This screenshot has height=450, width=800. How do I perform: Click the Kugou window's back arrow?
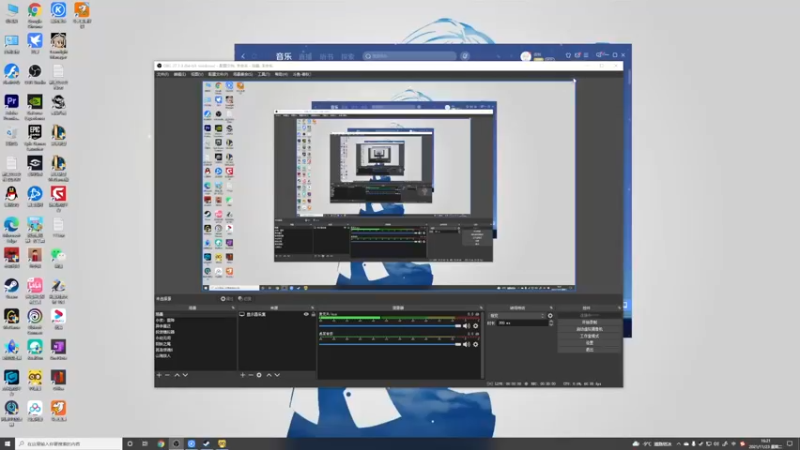click(x=243, y=56)
